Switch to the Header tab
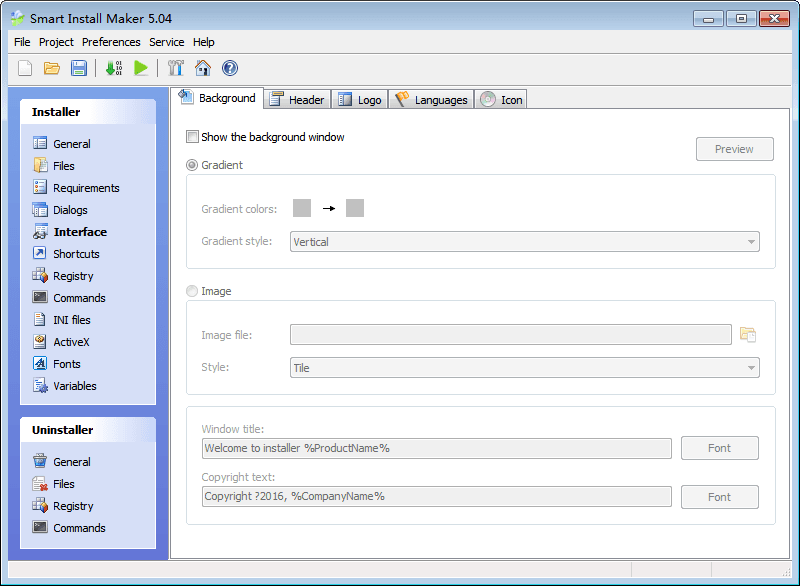 click(297, 99)
